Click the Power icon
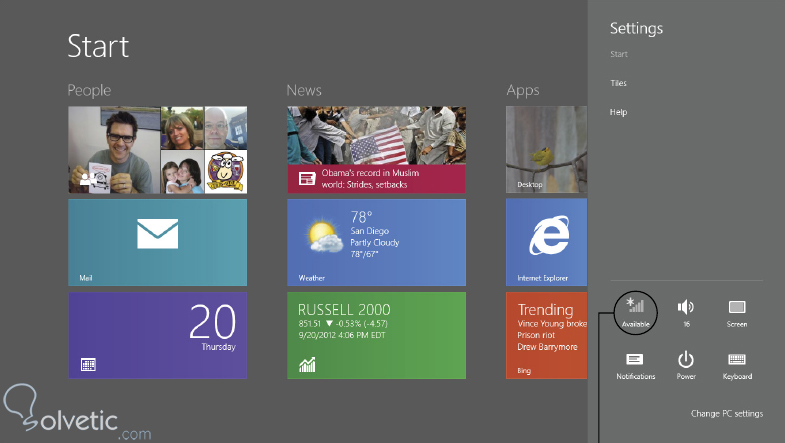Viewport: 785px width, 443px height. 686,359
